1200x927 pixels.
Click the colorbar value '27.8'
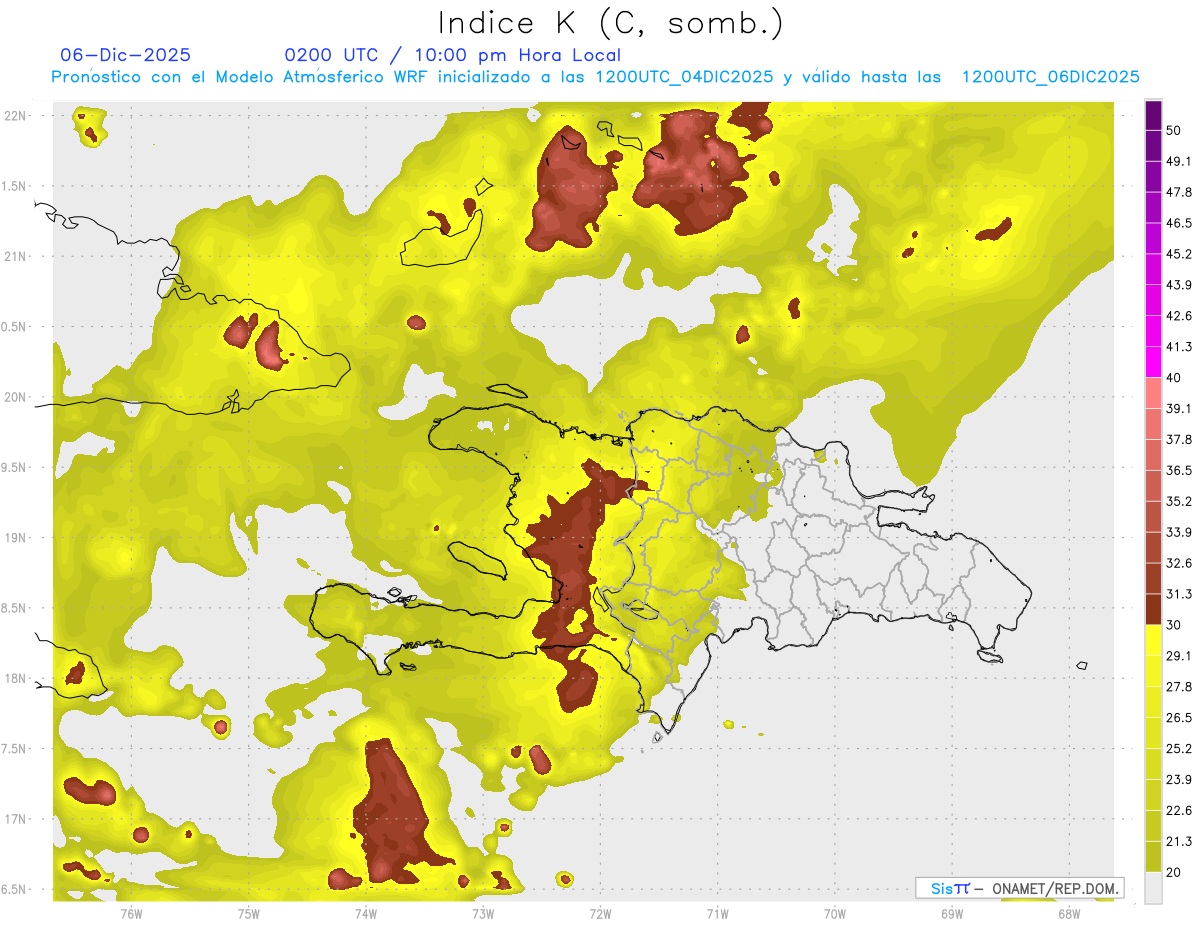click(1179, 686)
